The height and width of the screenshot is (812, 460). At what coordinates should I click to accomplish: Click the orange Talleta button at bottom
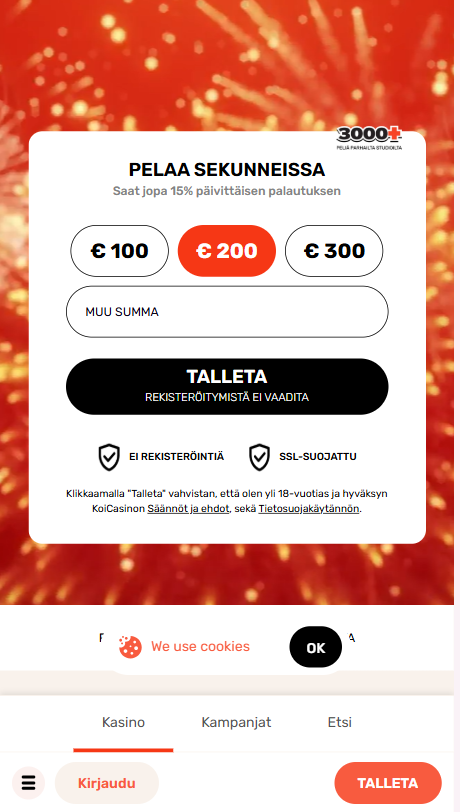(388, 783)
